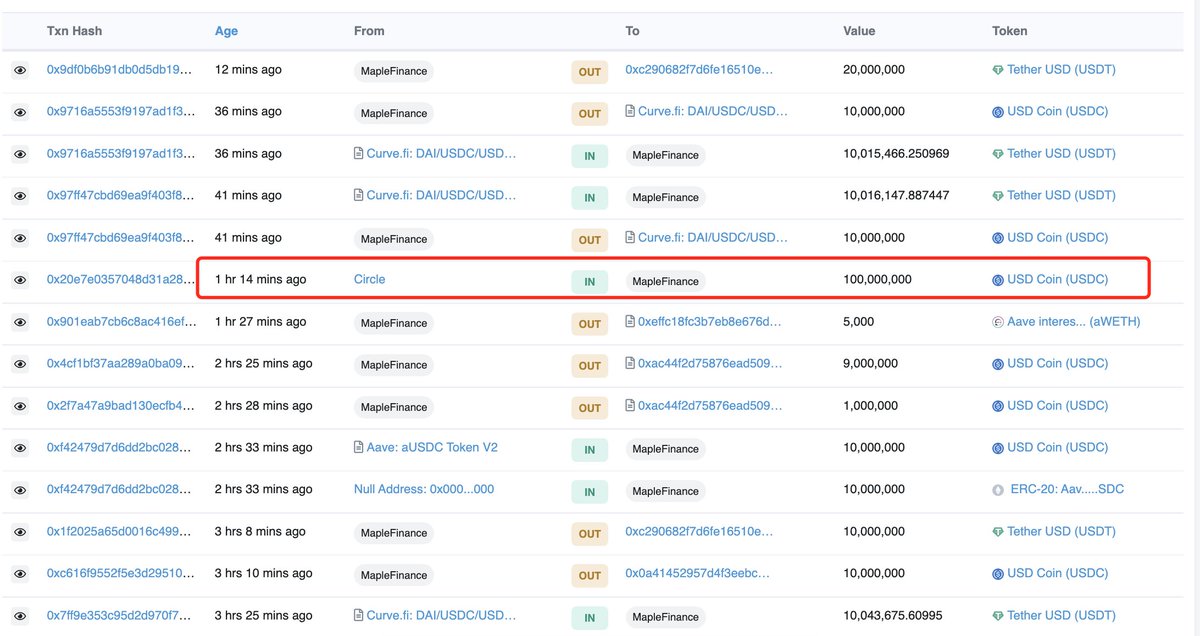
Task: Click the value 10,016,147.887447
Action: [897, 196]
